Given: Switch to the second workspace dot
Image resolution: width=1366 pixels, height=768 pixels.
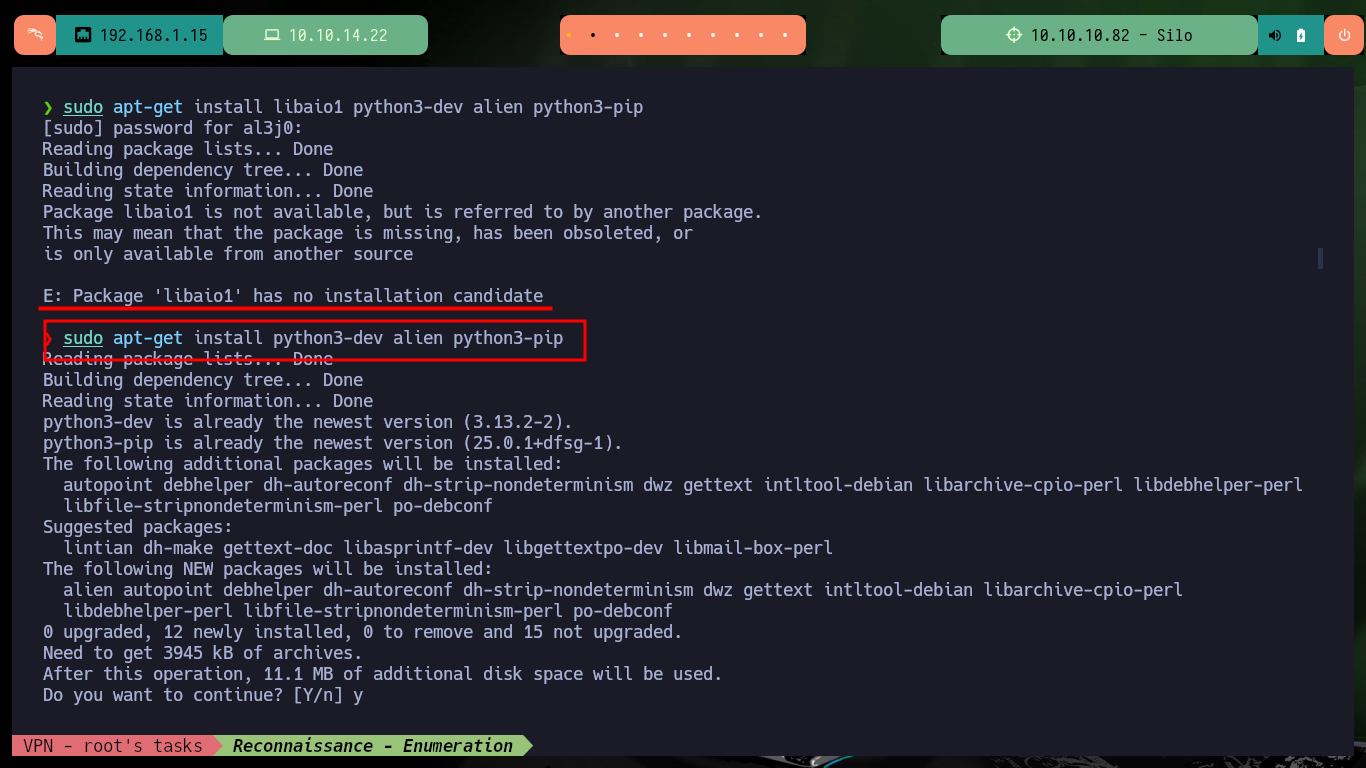Looking at the screenshot, I should (x=593, y=35).
